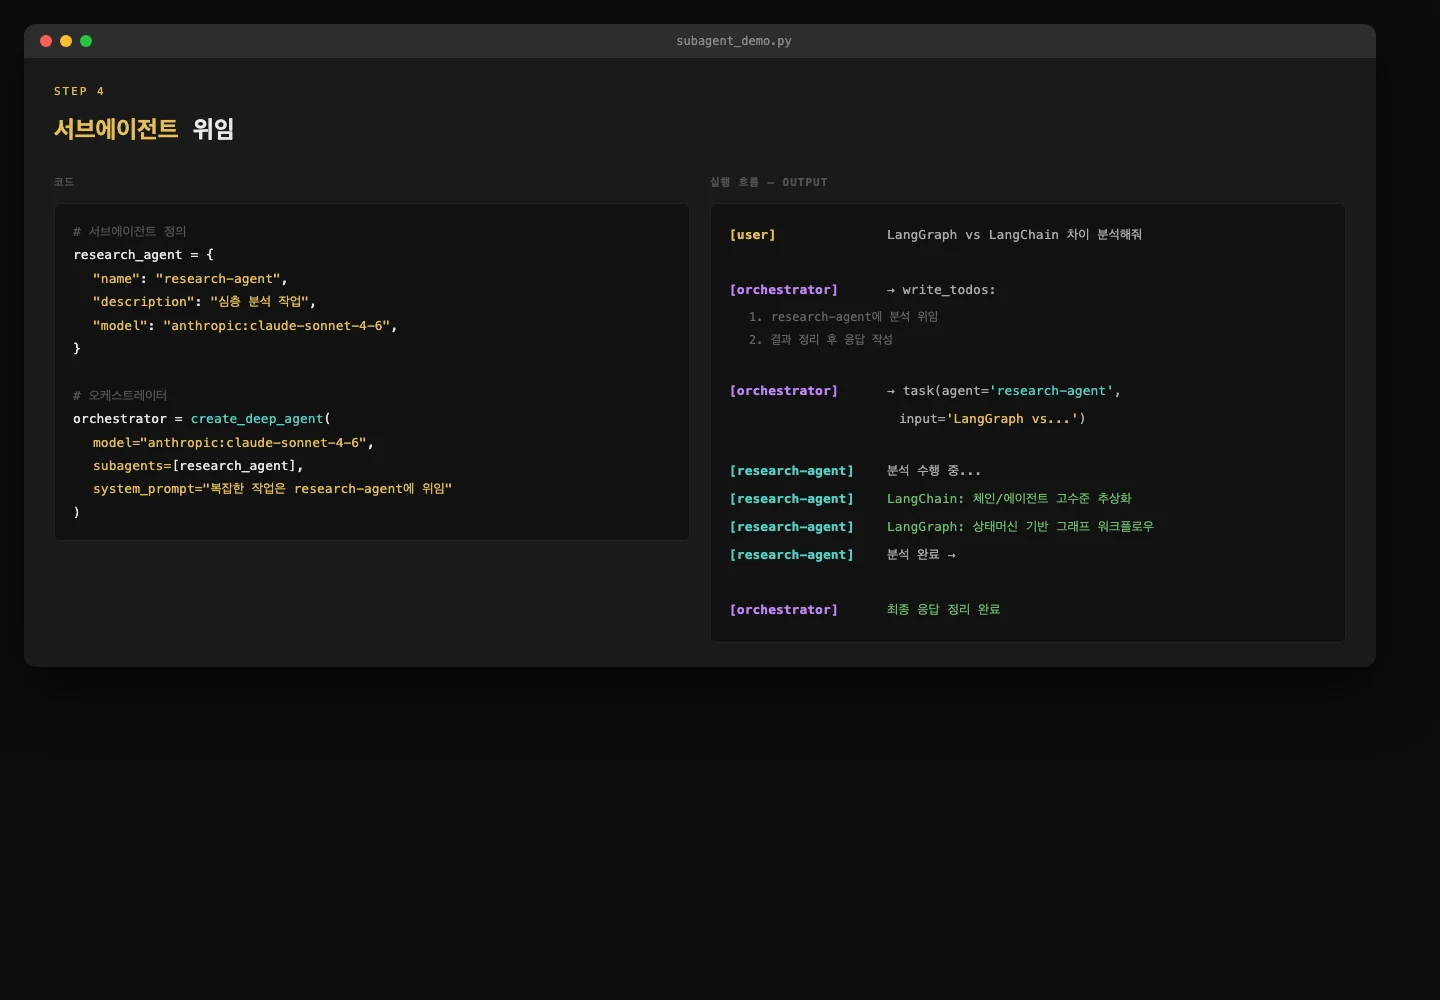Click the red close window button

point(46,41)
